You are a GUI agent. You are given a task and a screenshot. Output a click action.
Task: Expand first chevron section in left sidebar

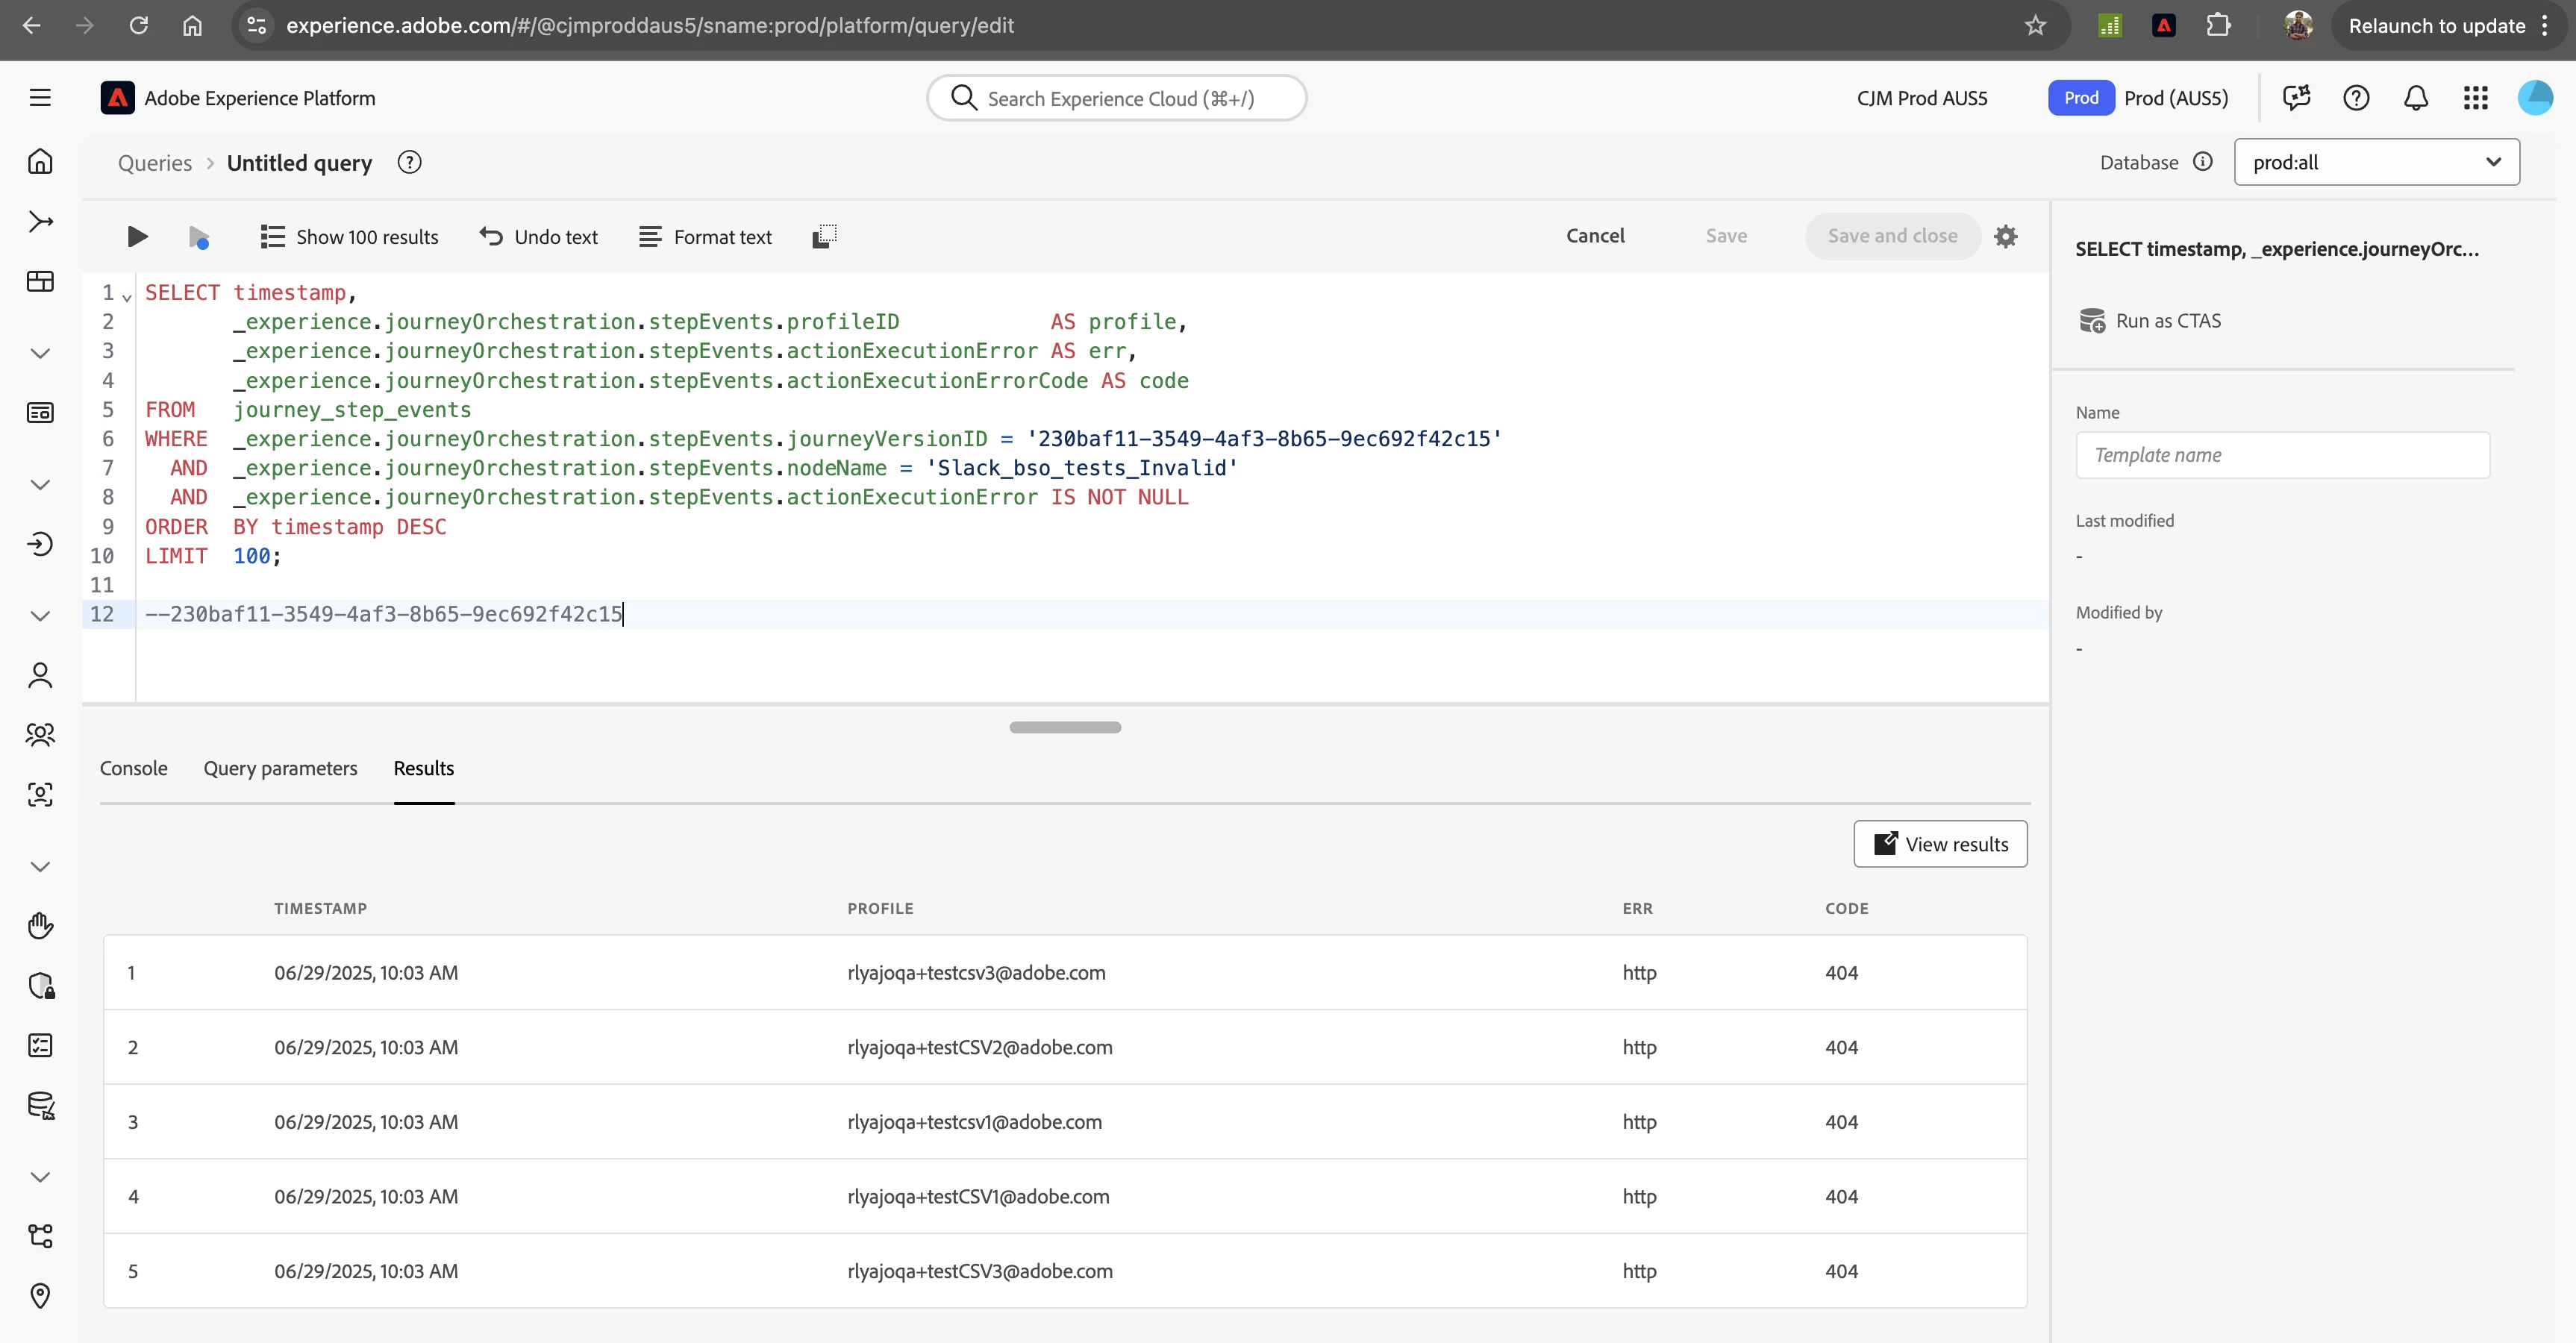pos(40,353)
